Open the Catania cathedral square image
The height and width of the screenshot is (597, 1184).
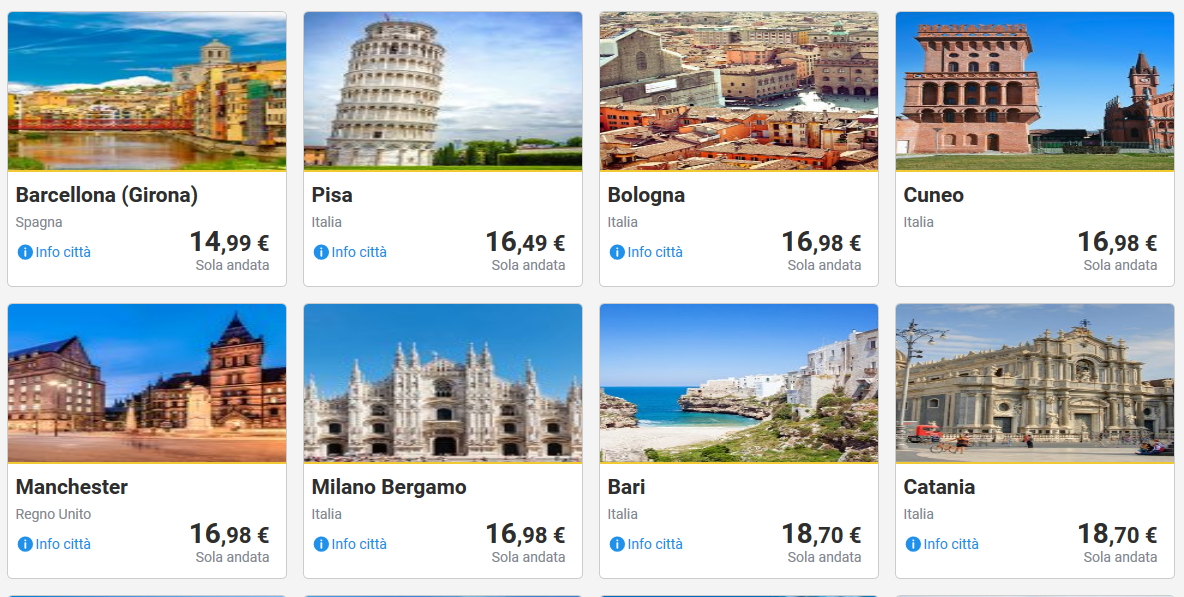tap(1035, 383)
